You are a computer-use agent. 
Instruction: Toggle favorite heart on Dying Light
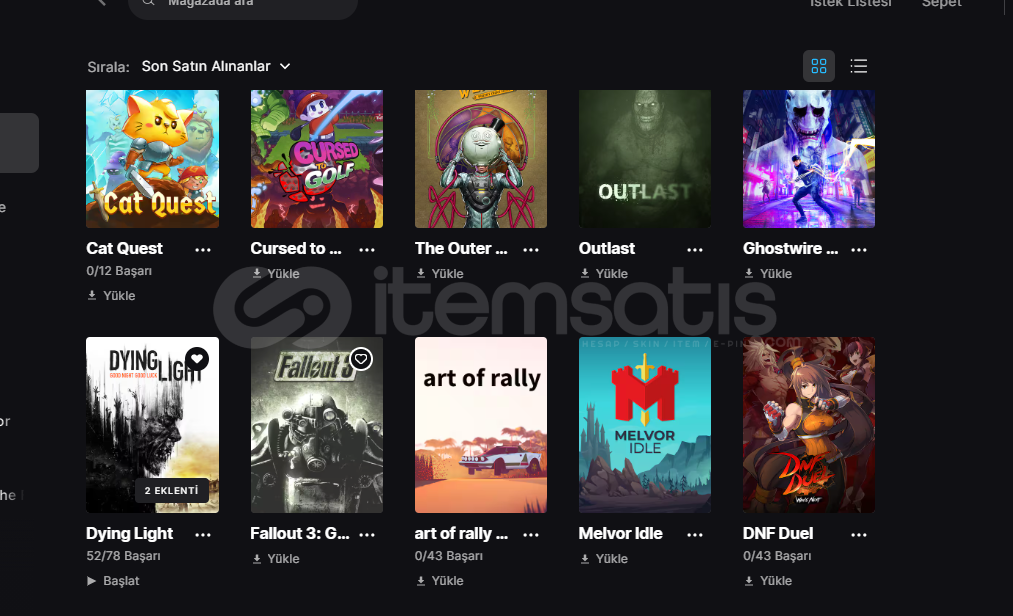click(x=197, y=359)
